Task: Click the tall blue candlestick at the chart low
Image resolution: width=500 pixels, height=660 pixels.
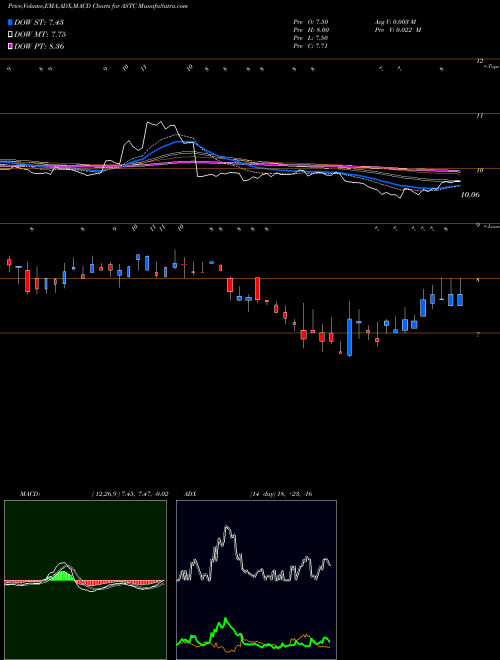Action: coord(349,337)
